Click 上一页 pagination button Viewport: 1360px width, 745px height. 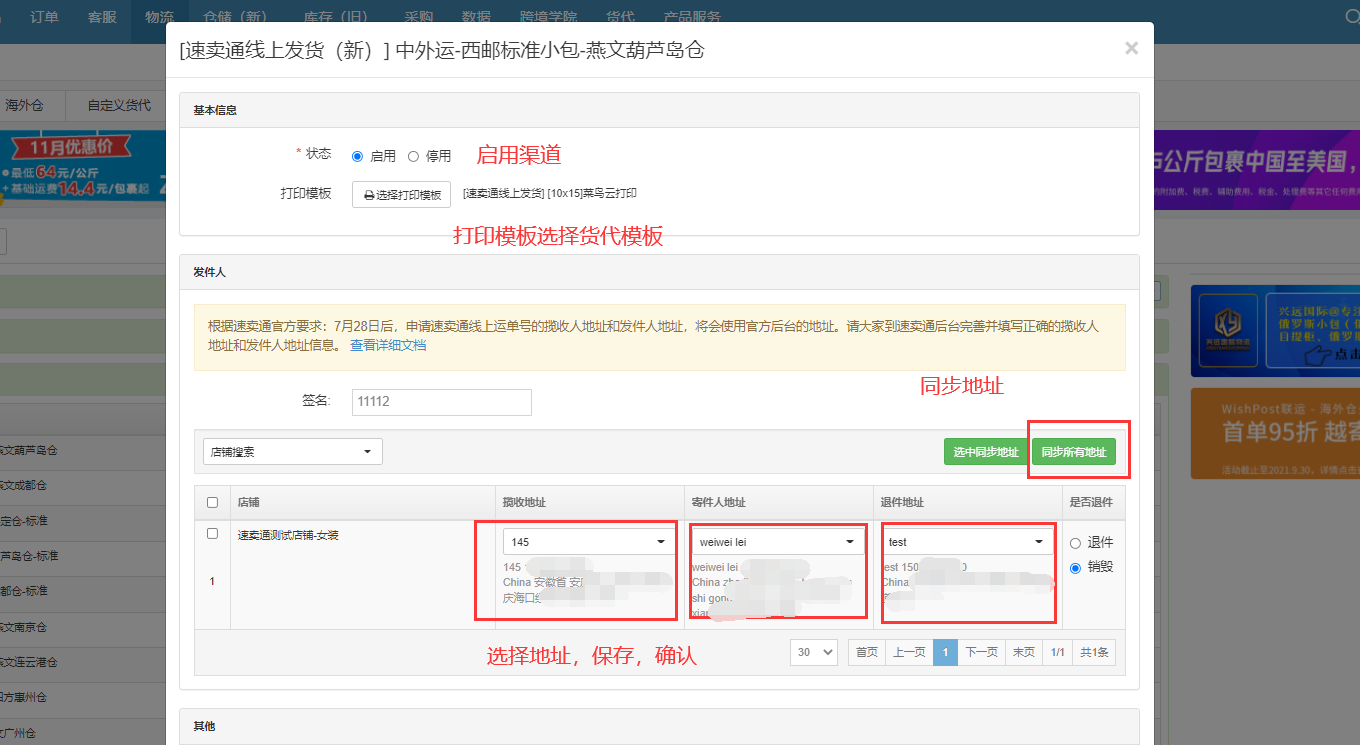[909, 652]
